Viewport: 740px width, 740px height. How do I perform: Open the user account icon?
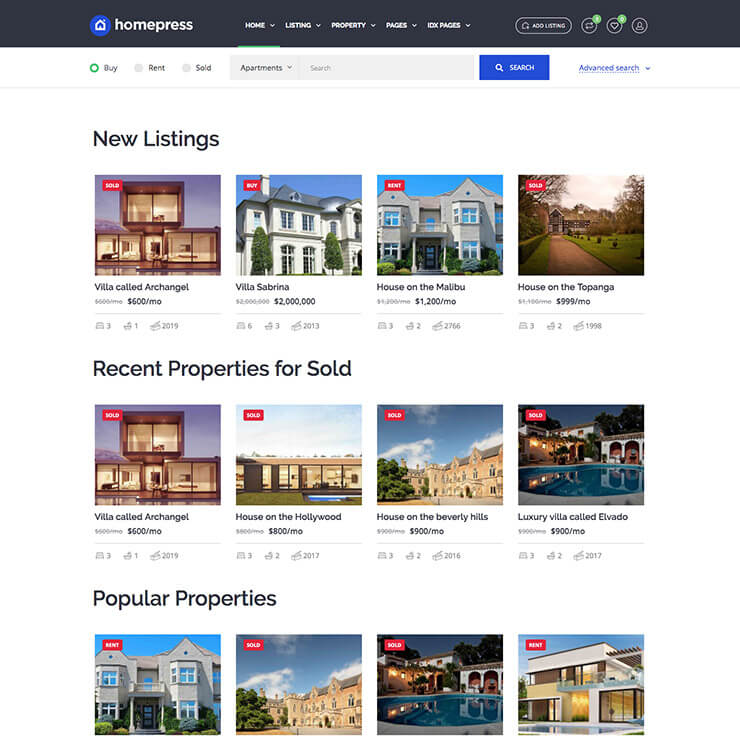639,25
